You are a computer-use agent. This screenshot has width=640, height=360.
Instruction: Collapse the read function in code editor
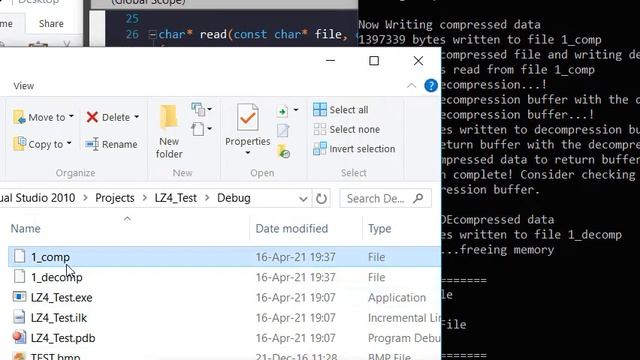(x=152, y=35)
